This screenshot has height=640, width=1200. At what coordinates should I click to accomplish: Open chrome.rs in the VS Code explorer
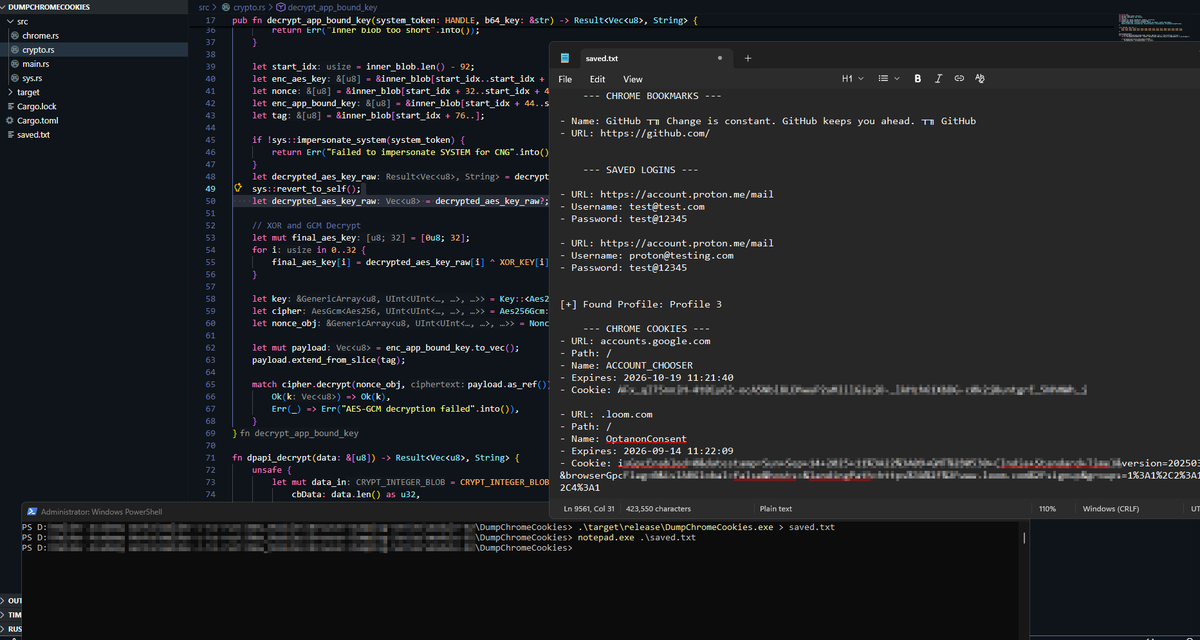[94, 35]
